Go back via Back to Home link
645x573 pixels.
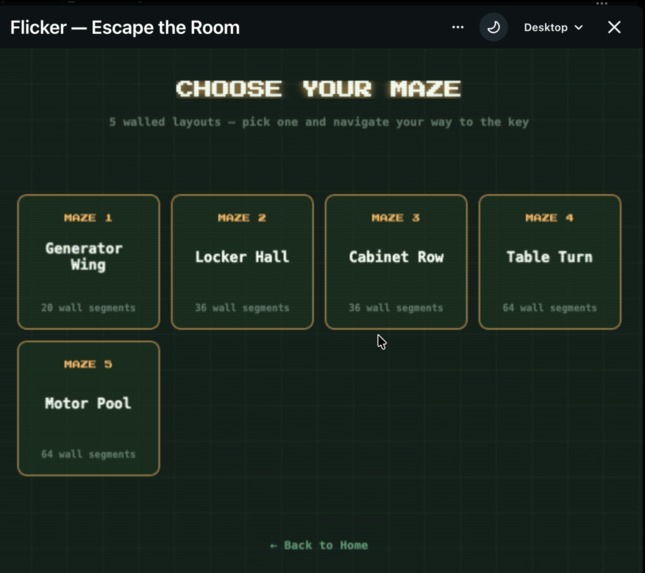(319, 545)
